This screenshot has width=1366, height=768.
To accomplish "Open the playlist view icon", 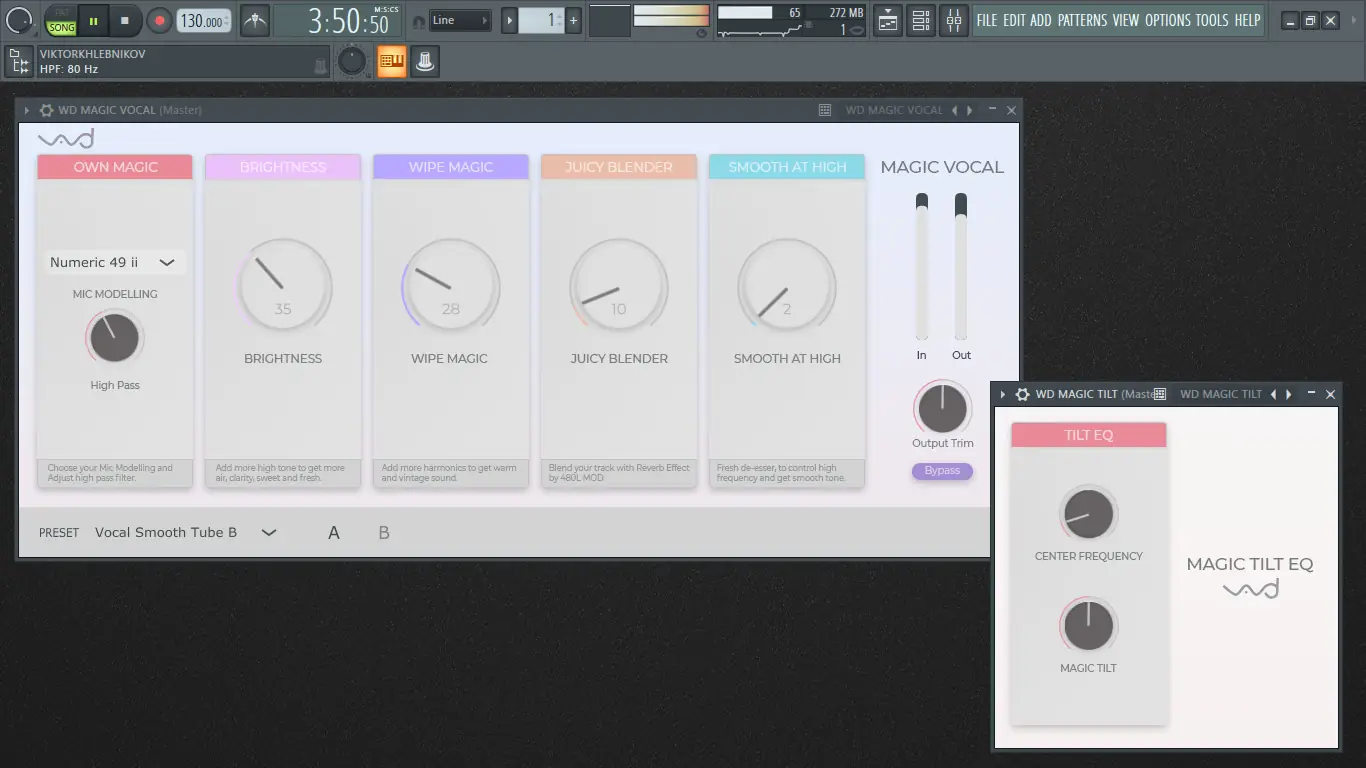I will [x=888, y=20].
